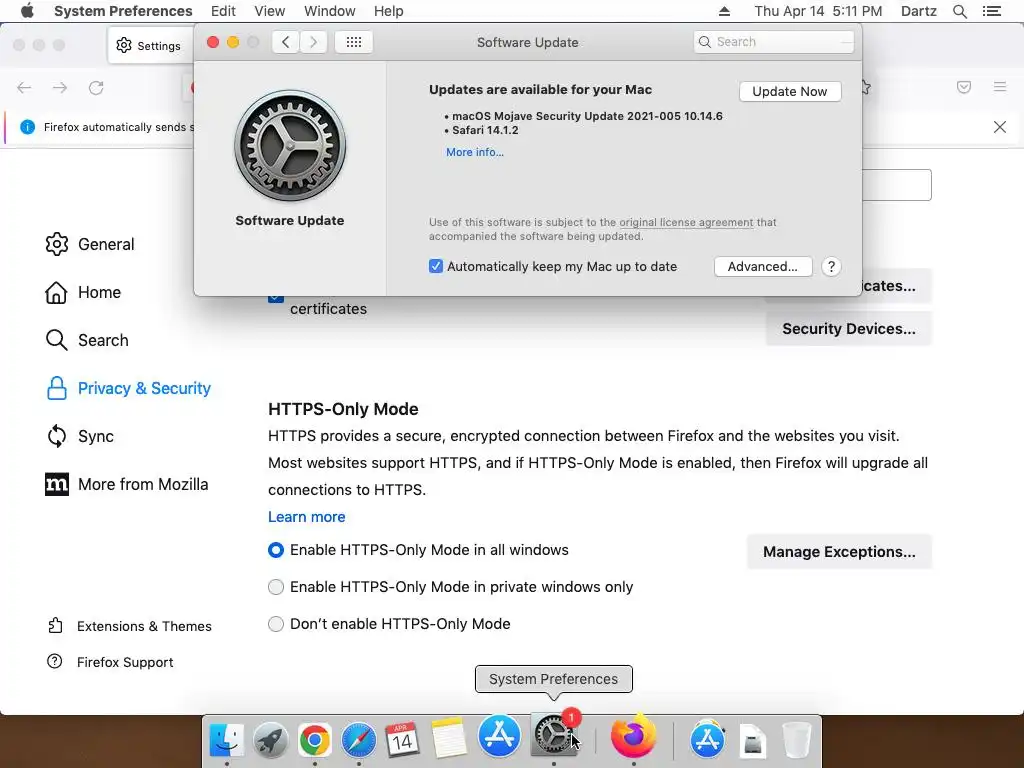Open the Edit menu
Viewport: 1024px width, 768px height.
[223, 11]
